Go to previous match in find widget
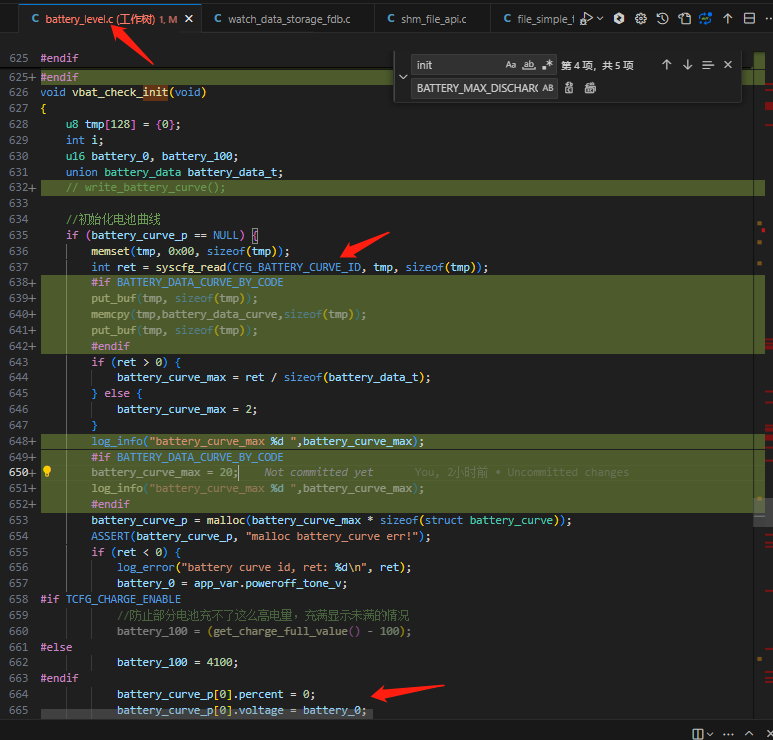773x740 pixels. point(667,65)
